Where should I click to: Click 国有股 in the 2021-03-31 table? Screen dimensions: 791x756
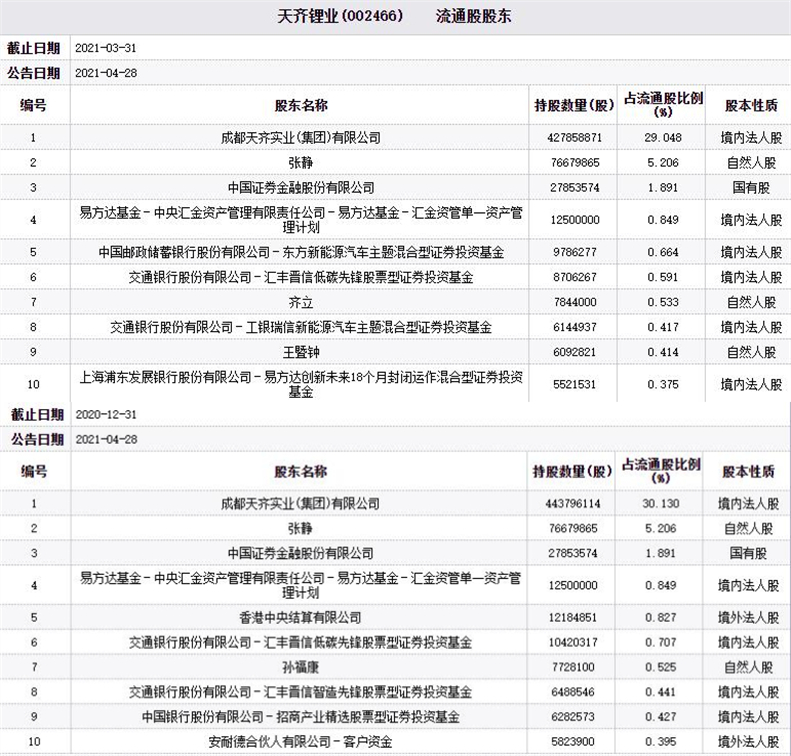[x=751, y=188]
